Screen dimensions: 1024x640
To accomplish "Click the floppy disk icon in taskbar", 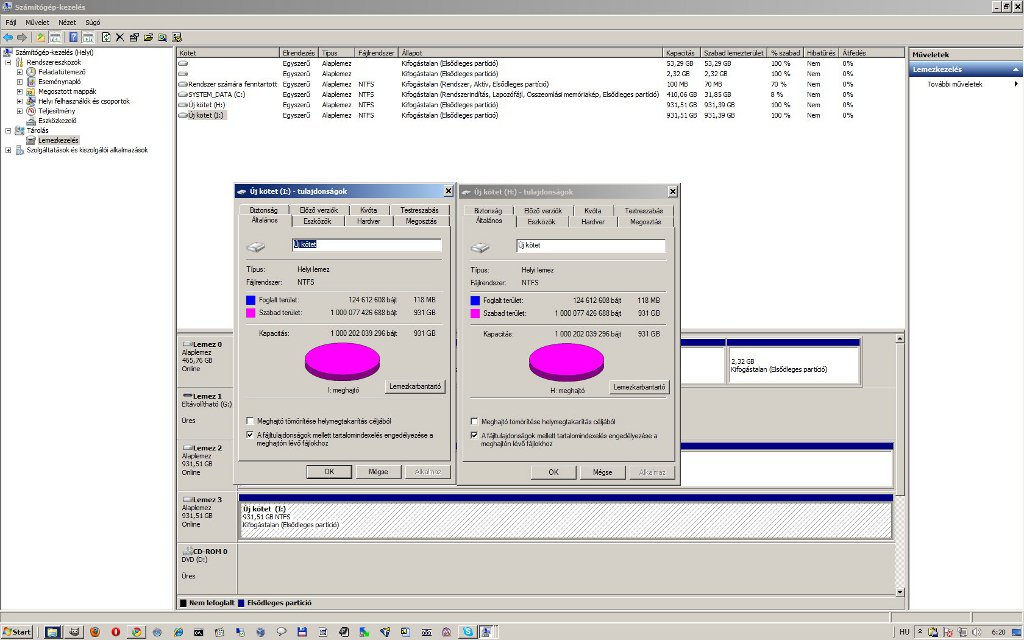I will (x=302, y=632).
